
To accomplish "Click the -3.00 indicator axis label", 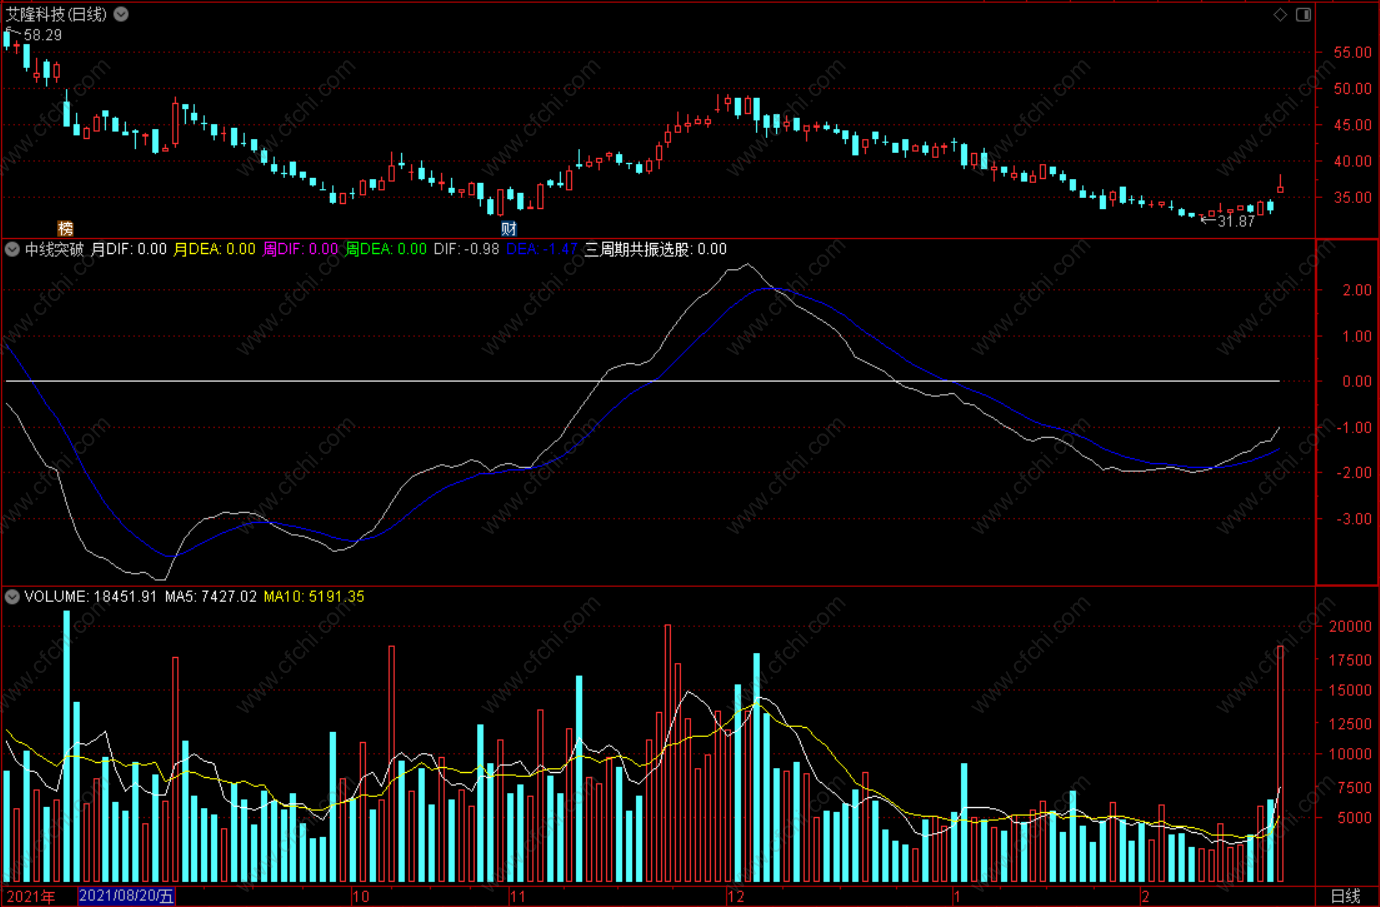I will (1355, 518).
